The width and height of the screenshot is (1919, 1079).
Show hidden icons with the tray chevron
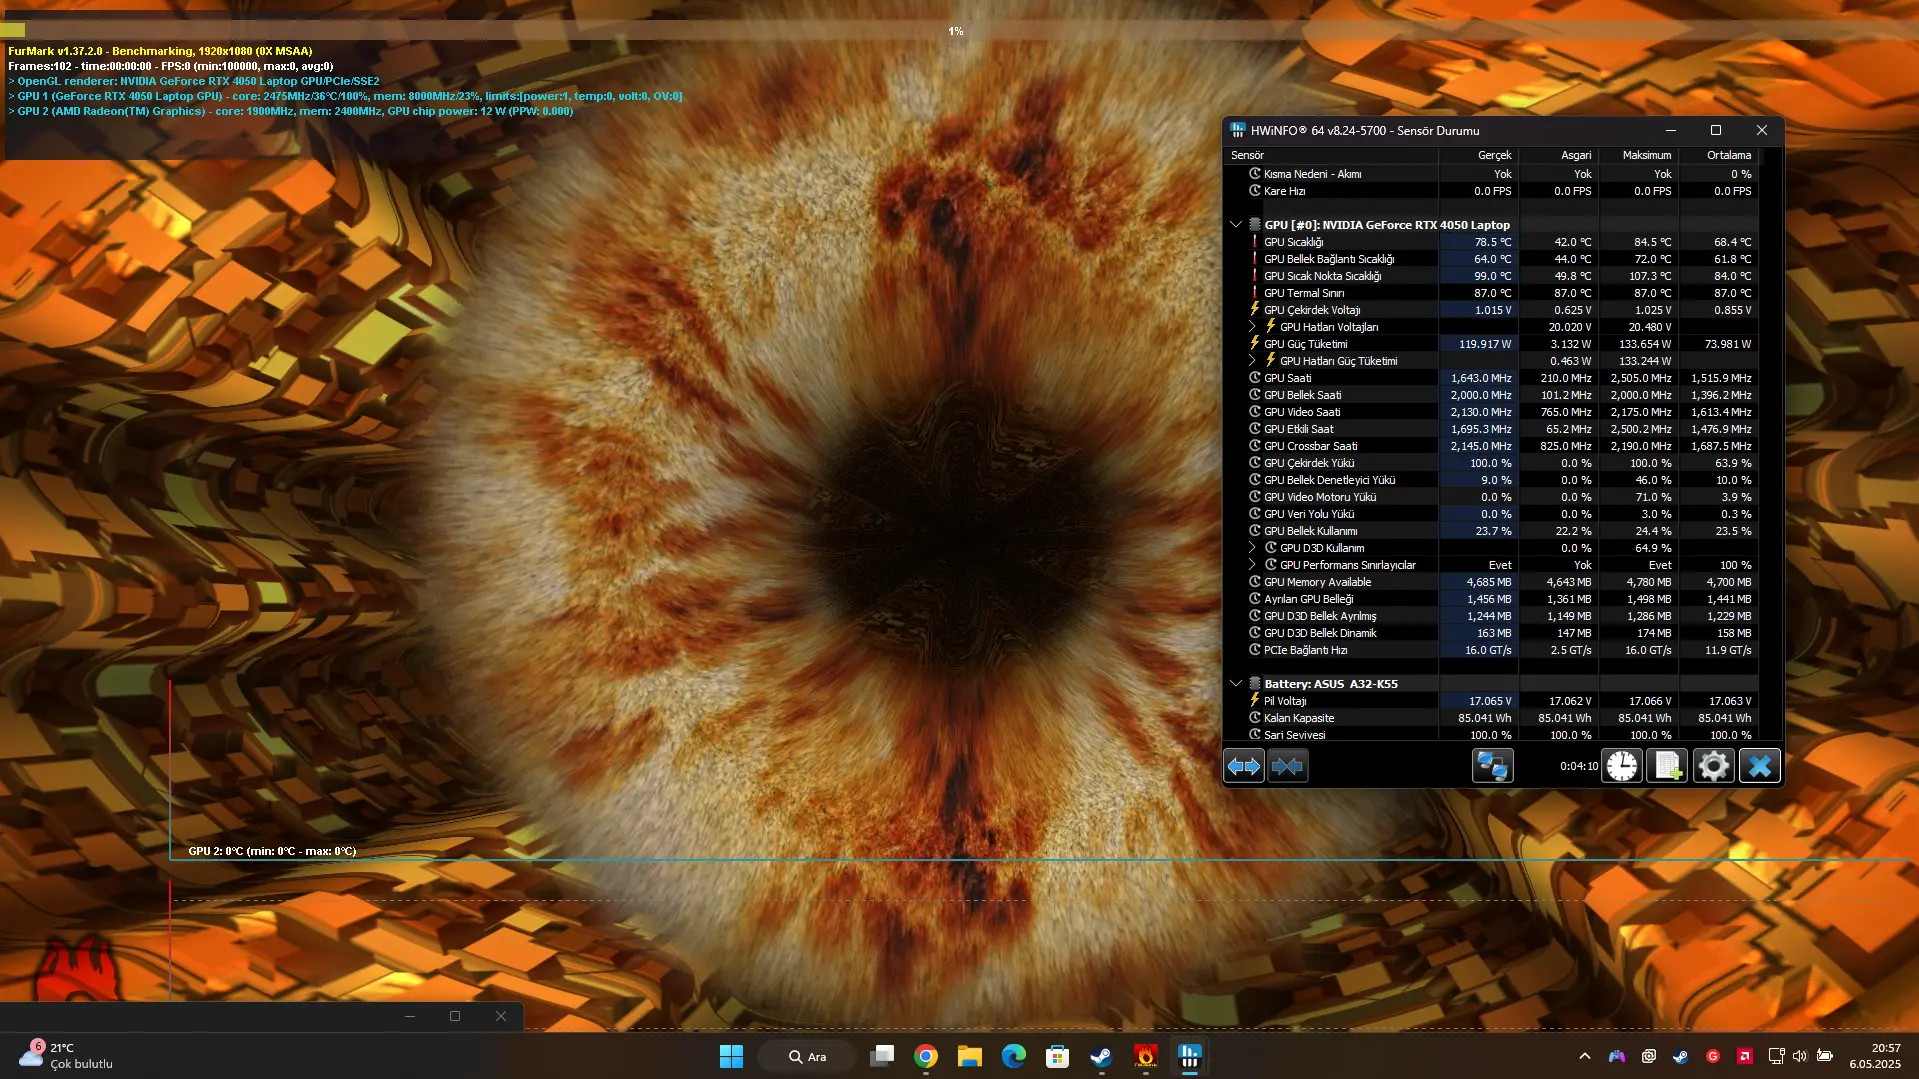[1584, 1056]
